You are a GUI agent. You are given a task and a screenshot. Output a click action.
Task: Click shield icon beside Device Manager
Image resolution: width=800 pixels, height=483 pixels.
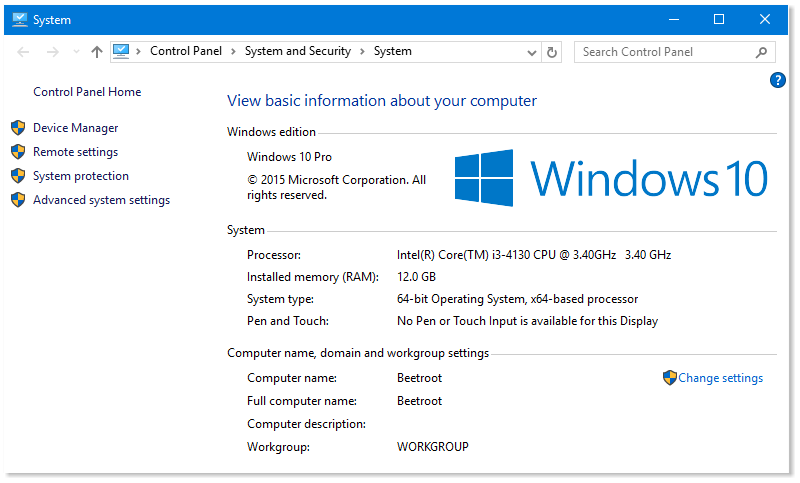point(18,128)
